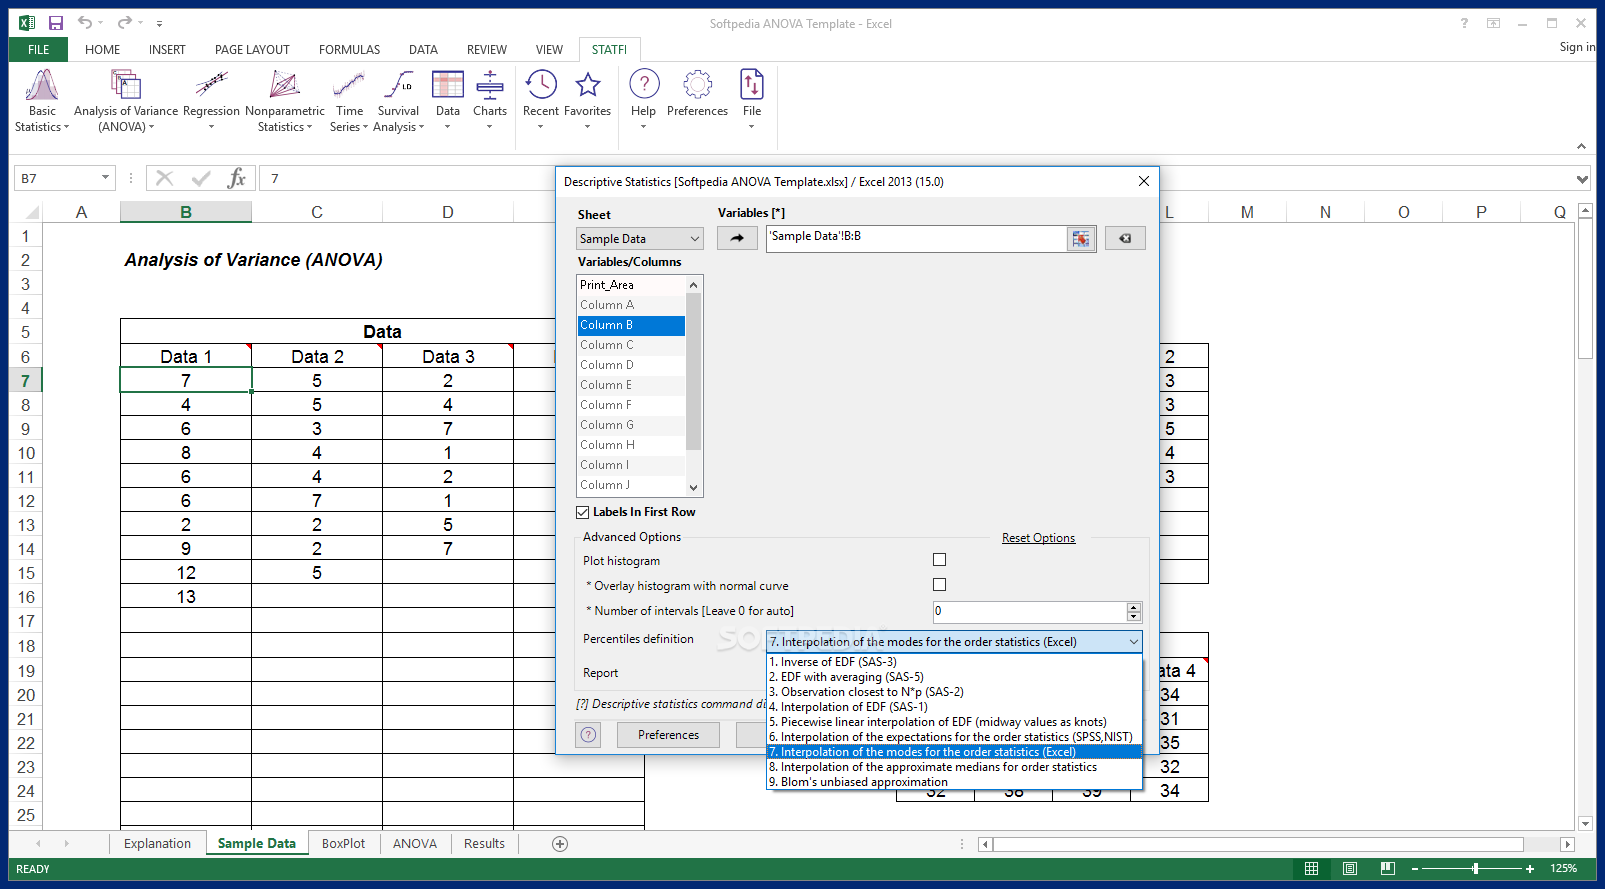Click the zoom level slider handle
Screen dimensions: 1605x889
pyautogui.click(x=1475, y=869)
